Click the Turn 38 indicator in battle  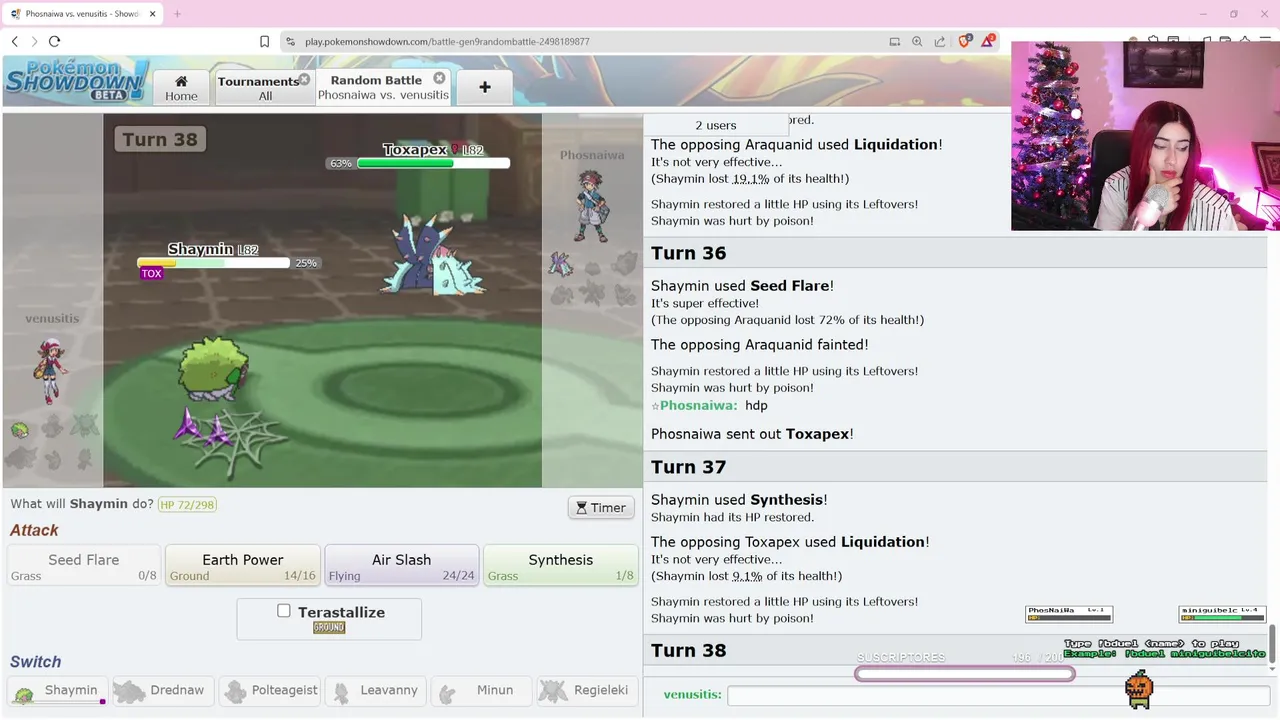(x=160, y=139)
